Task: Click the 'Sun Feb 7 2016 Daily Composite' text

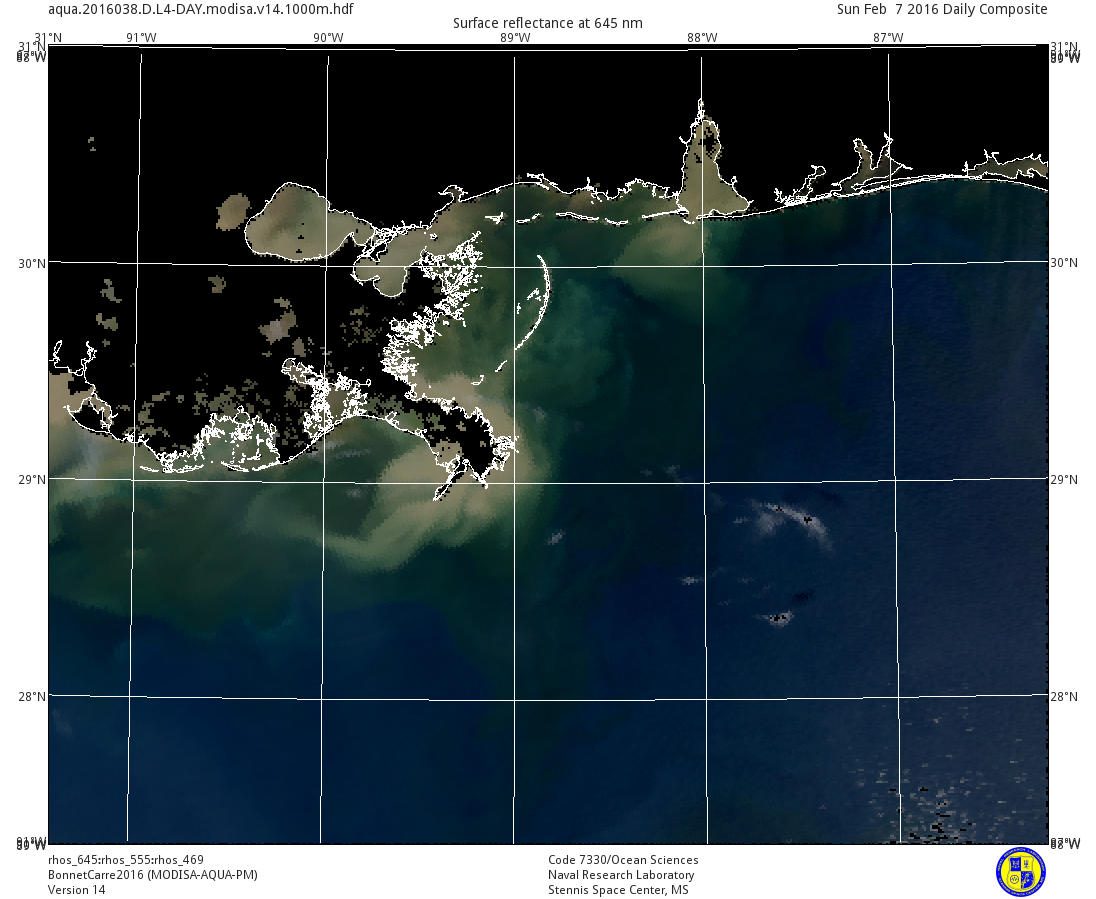Action: [942, 9]
